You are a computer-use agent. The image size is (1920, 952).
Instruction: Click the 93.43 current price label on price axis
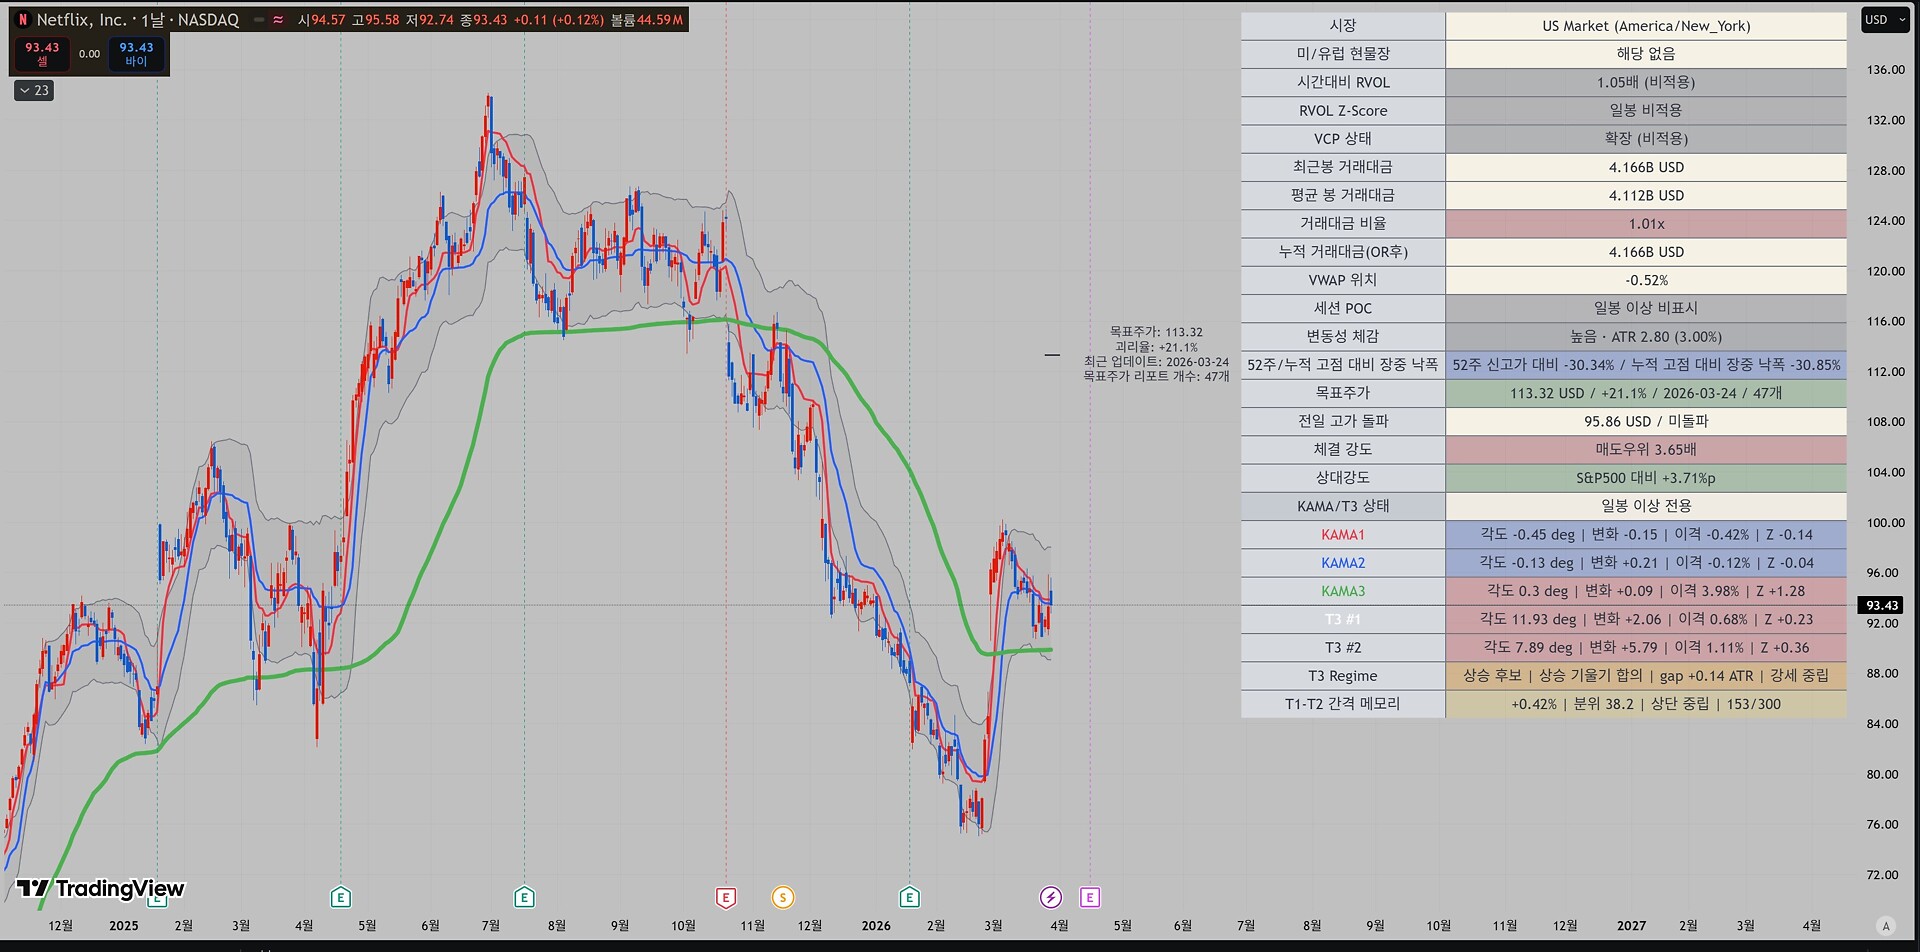click(1881, 605)
